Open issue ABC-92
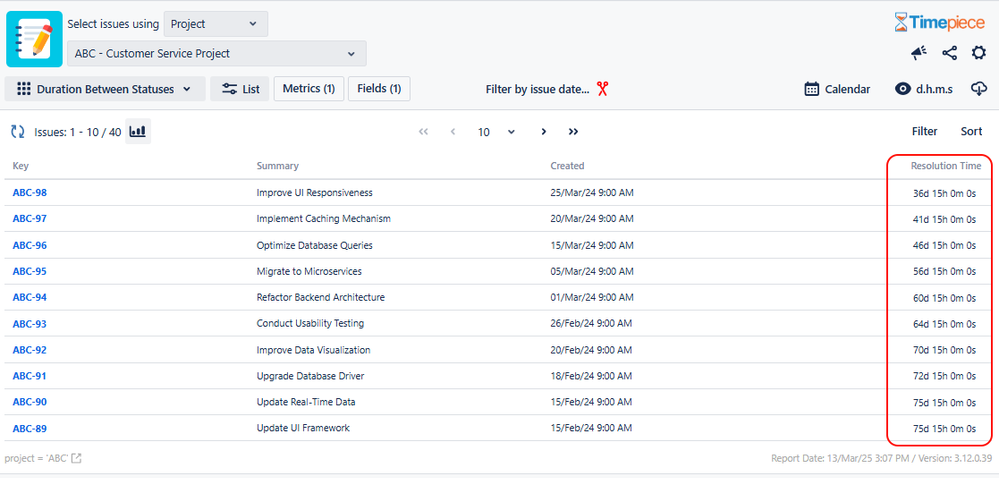Image resolution: width=999 pixels, height=478 pixels. pyautogui.click(x=29, y=350)
